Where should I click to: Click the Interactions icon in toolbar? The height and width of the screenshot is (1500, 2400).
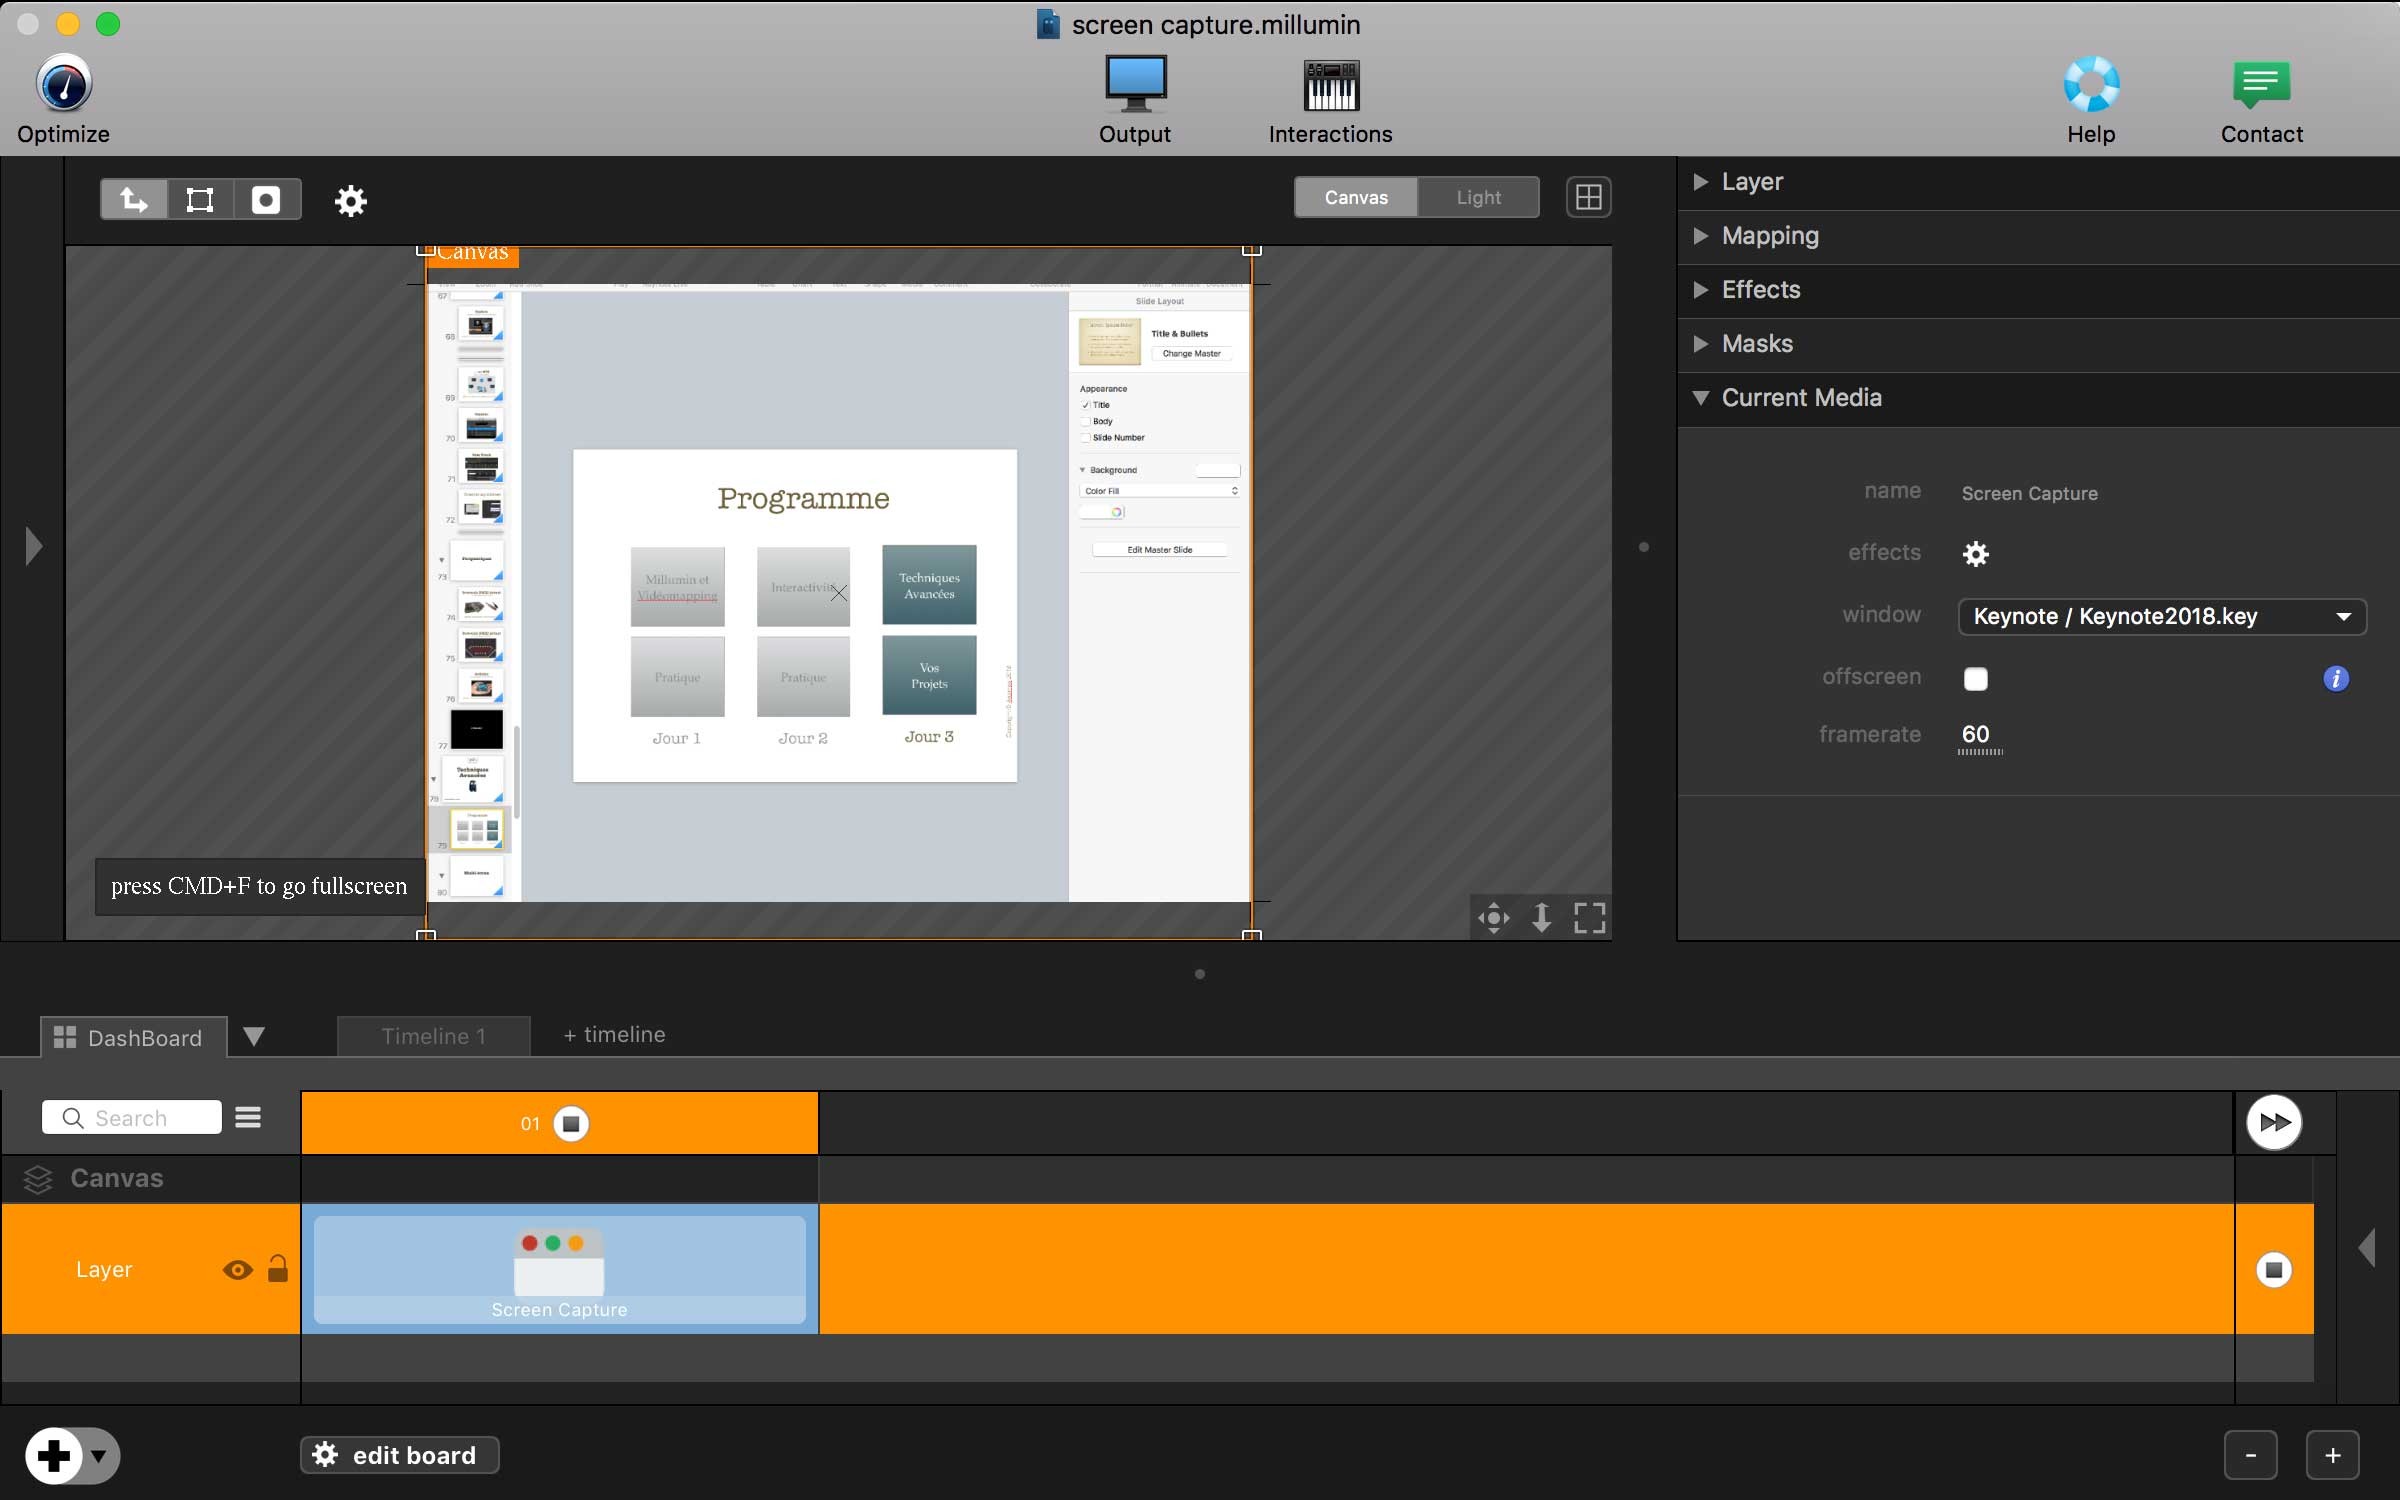pos(1332,97)
